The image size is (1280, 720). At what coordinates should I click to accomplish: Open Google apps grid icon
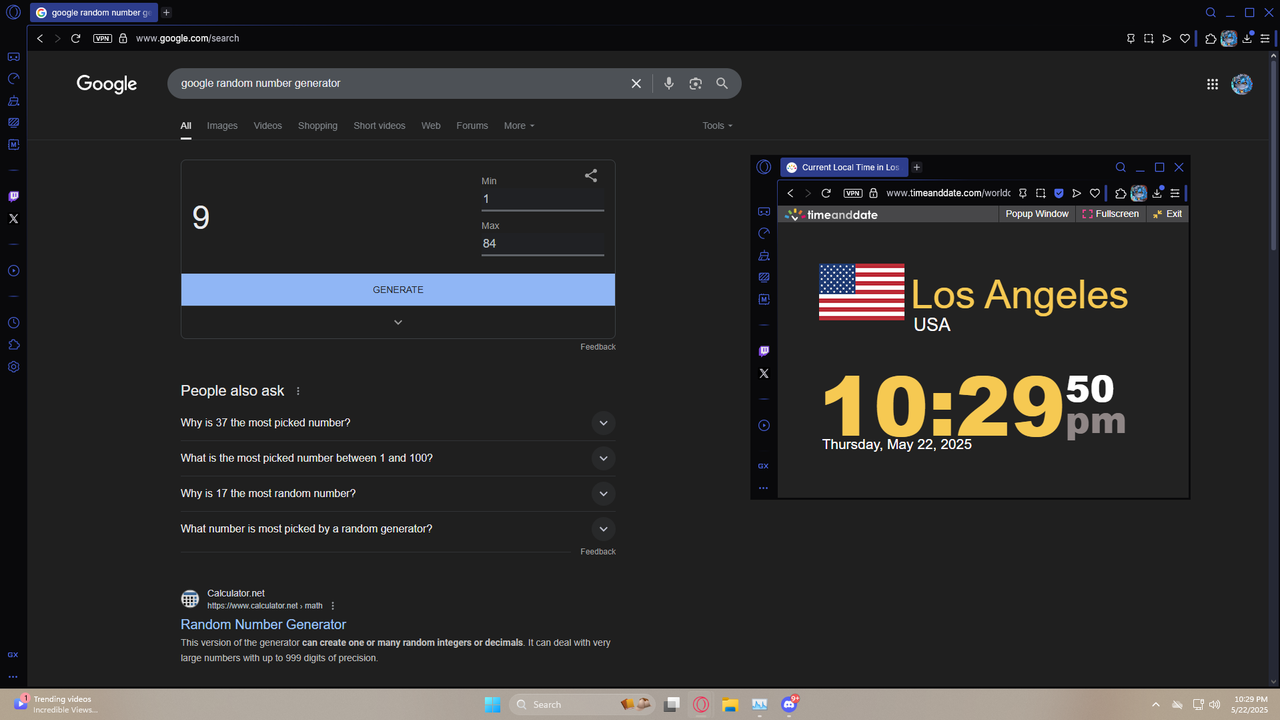1212,85
